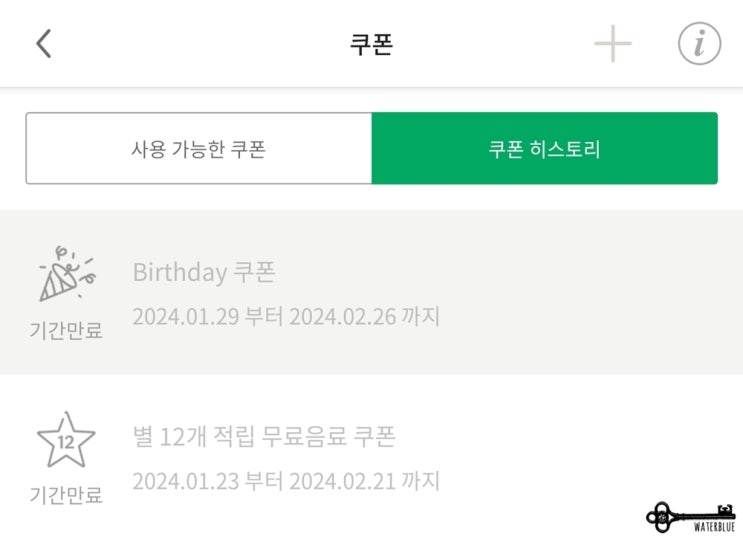743x539 pixels.
Task: Select 기간만료 label under star icon
Action: click(x=66, y=494)
